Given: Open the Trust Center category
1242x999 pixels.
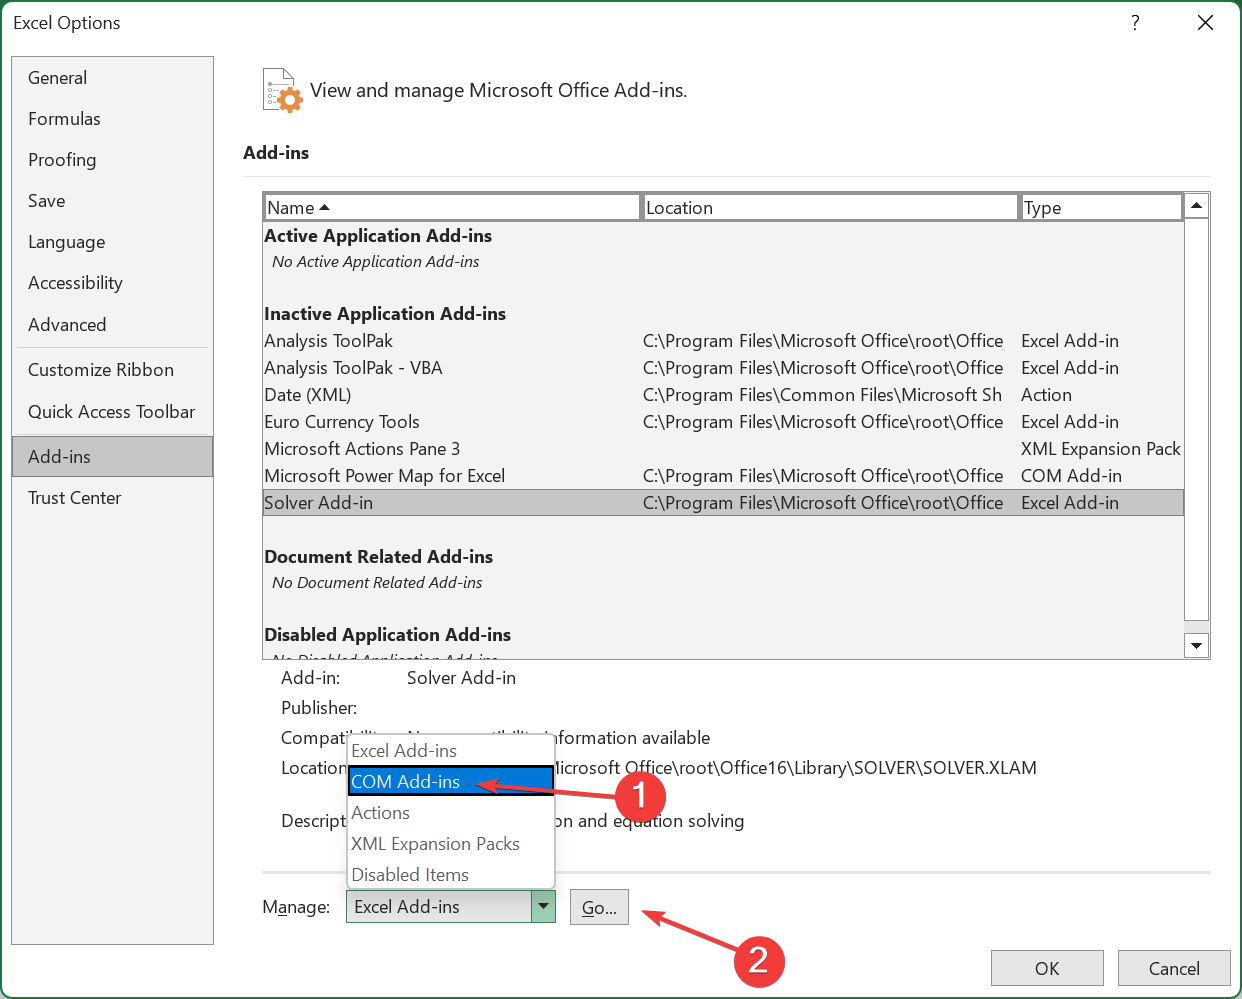Looking at the screenshot, I should point(74,498).
